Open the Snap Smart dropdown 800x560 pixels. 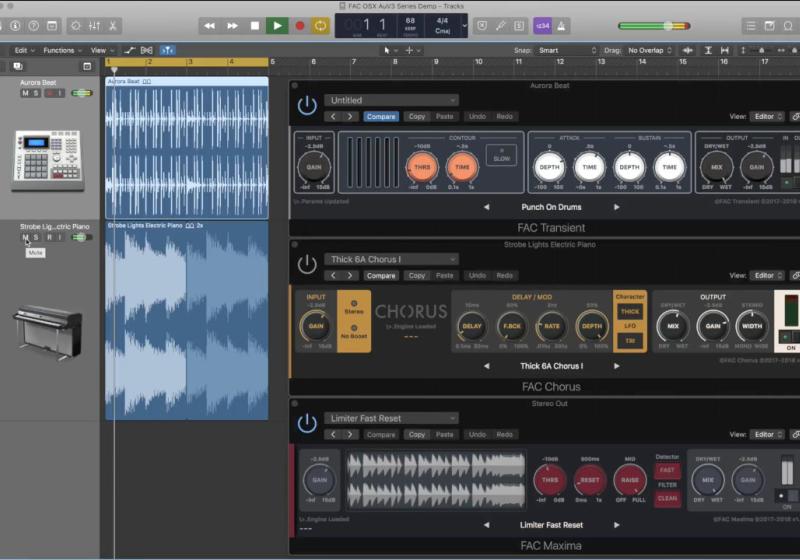(564, 50)
